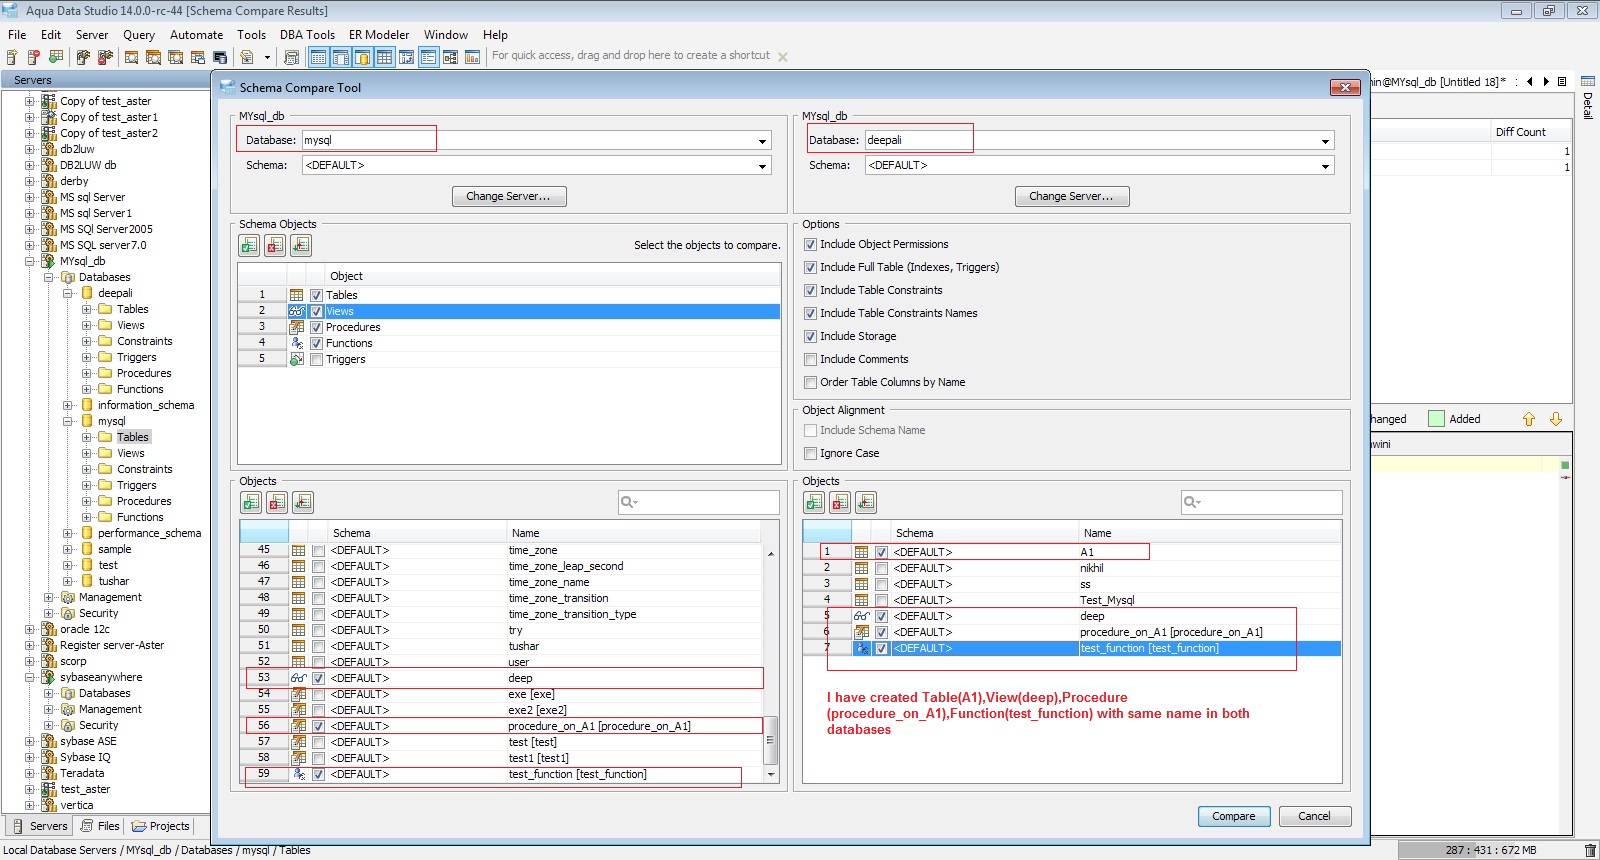Viewport: 1600px width, 860px height.
Task: Enable Order Table Columns by Name
Action: point(811,382)
